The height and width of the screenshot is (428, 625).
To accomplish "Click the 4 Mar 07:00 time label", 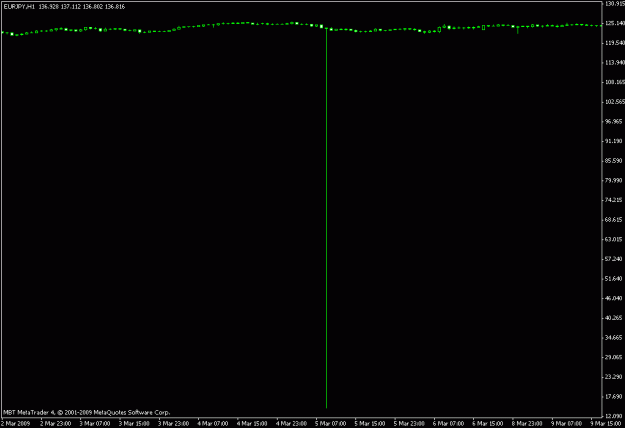I will click(x=213, y=423).
